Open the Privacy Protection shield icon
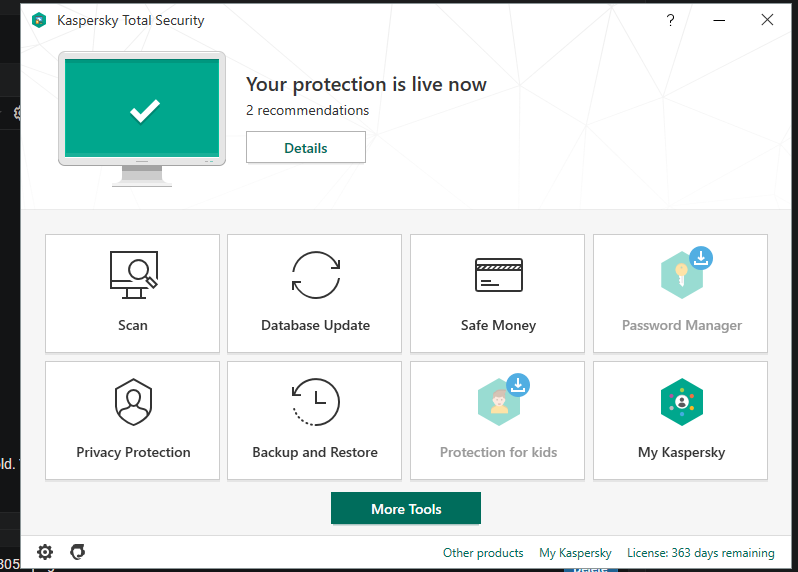 click(133, 401)
